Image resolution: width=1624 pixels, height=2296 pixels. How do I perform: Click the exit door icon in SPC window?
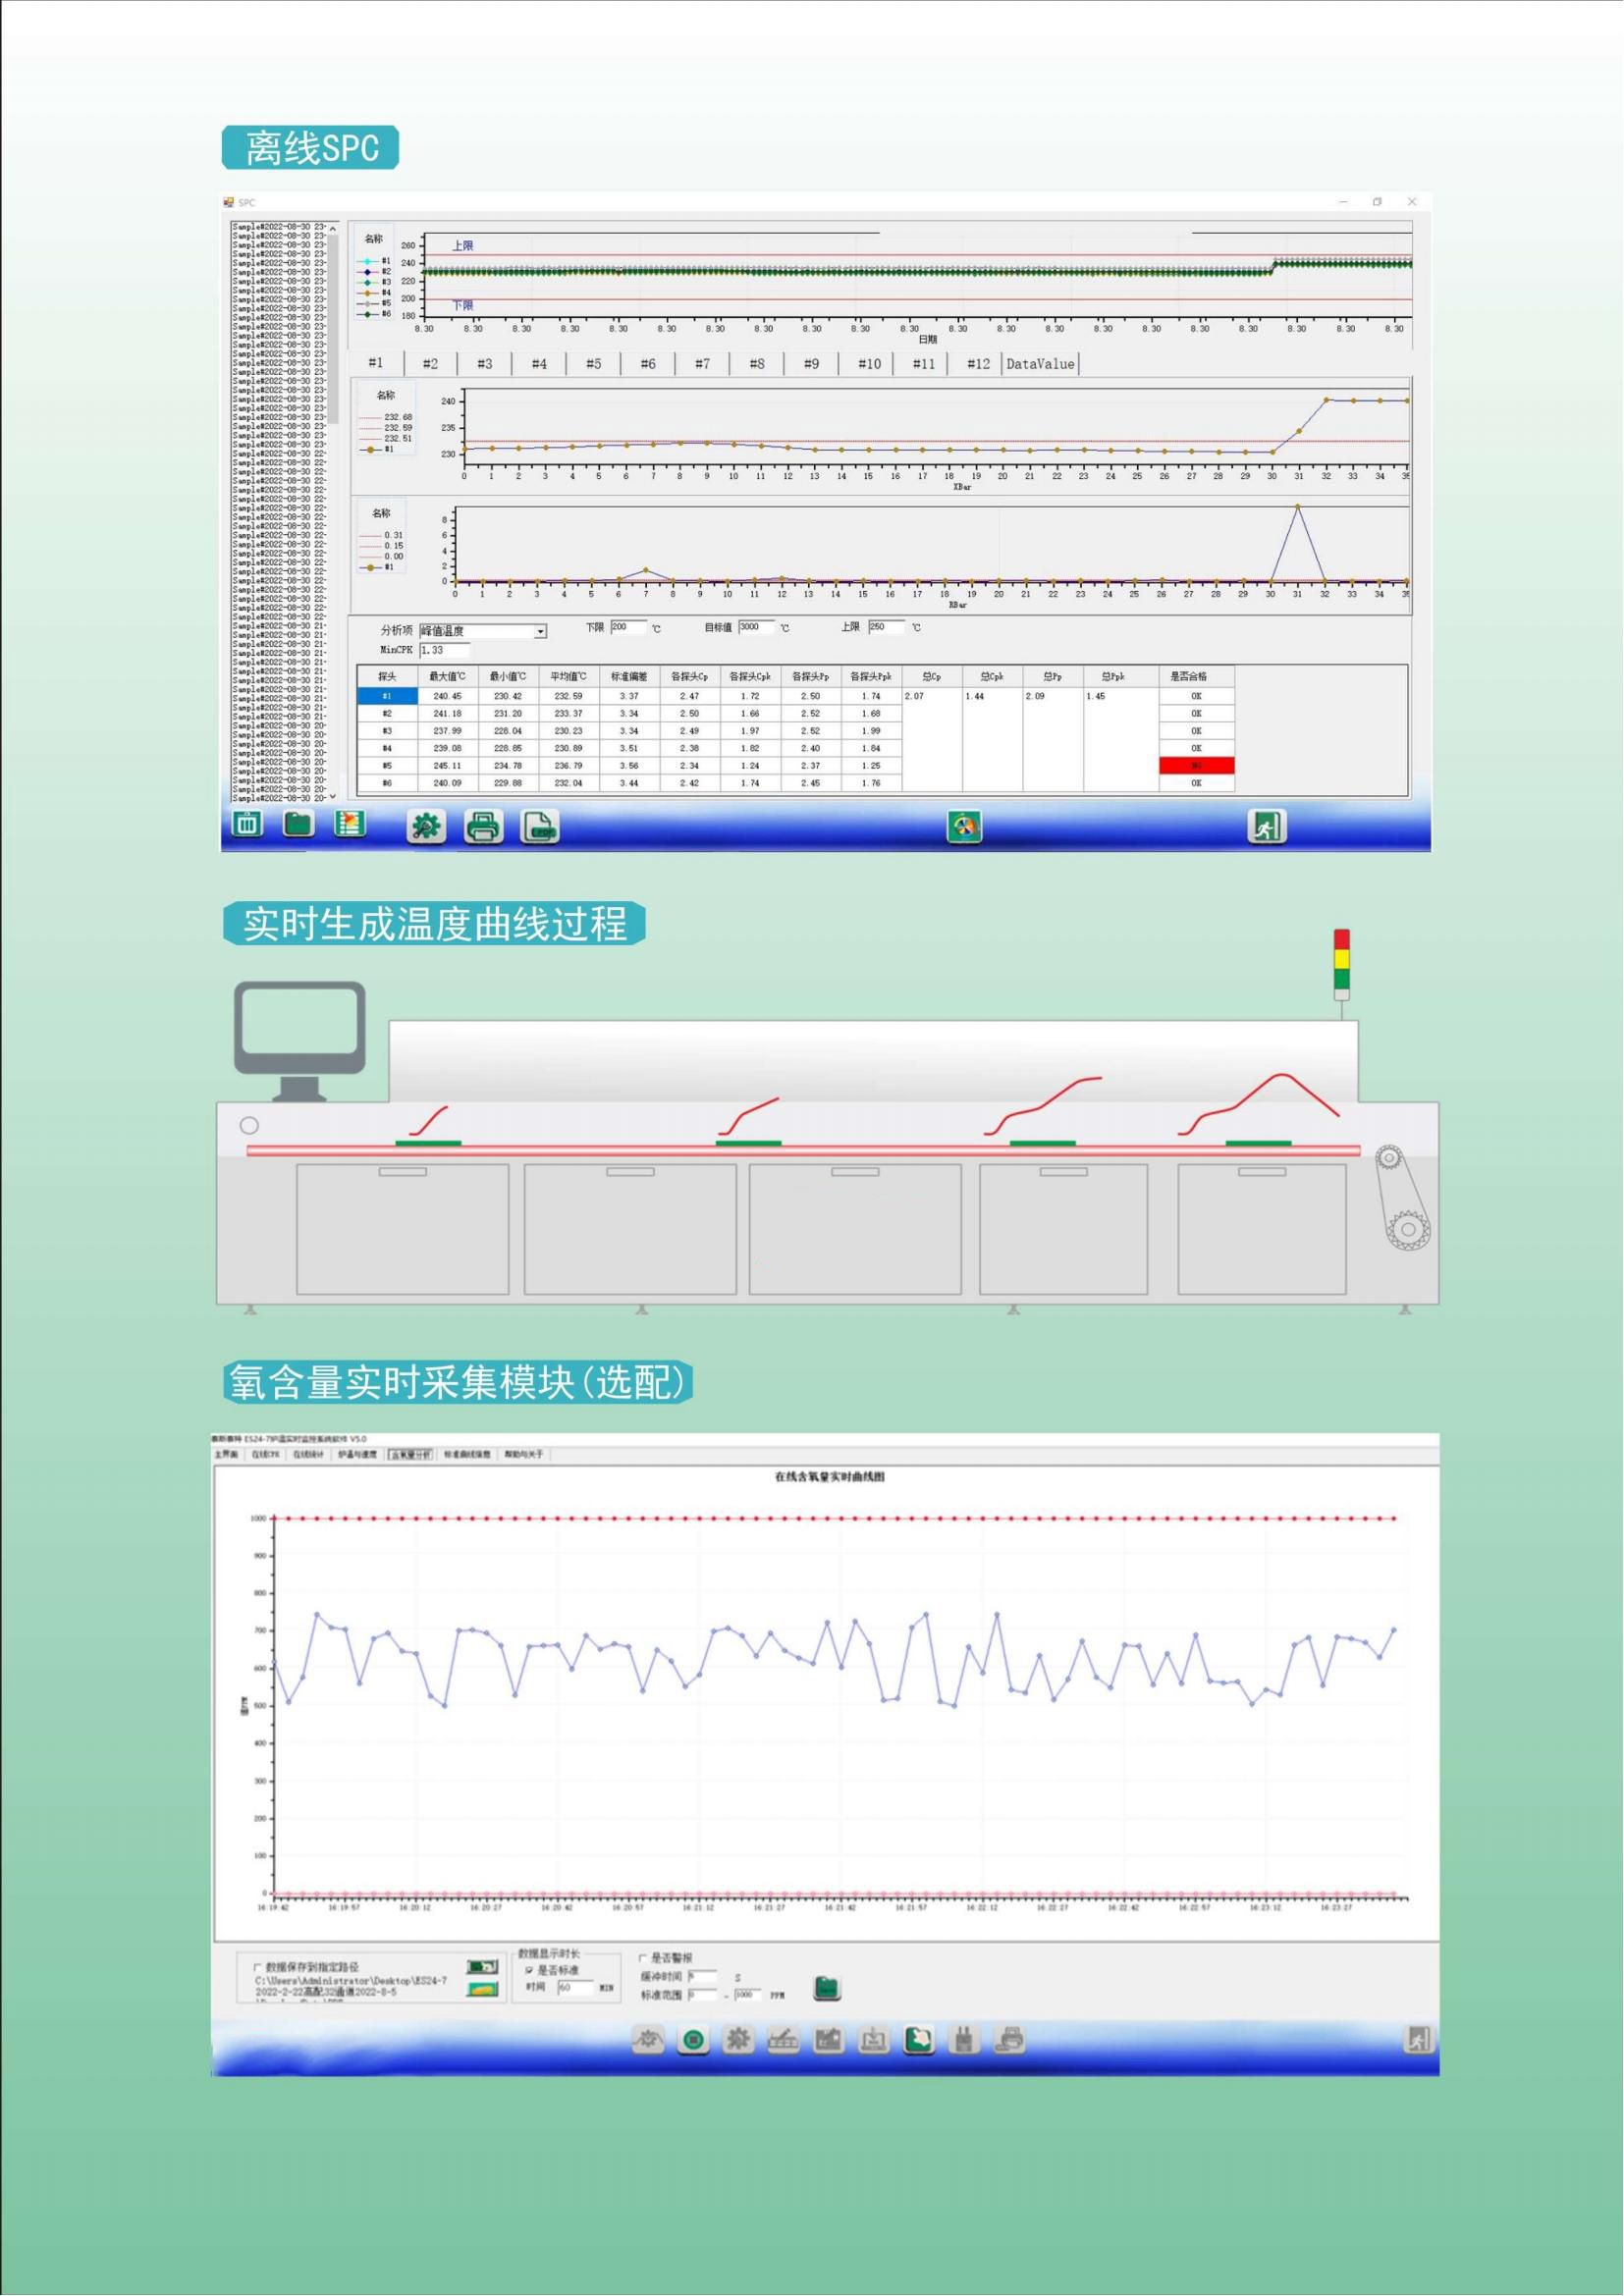1266,826
